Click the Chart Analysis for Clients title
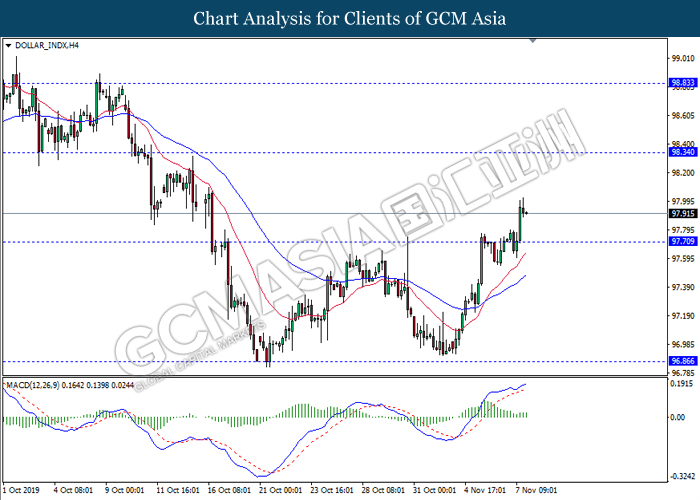The image size is (700, 500). coord(350,19)
